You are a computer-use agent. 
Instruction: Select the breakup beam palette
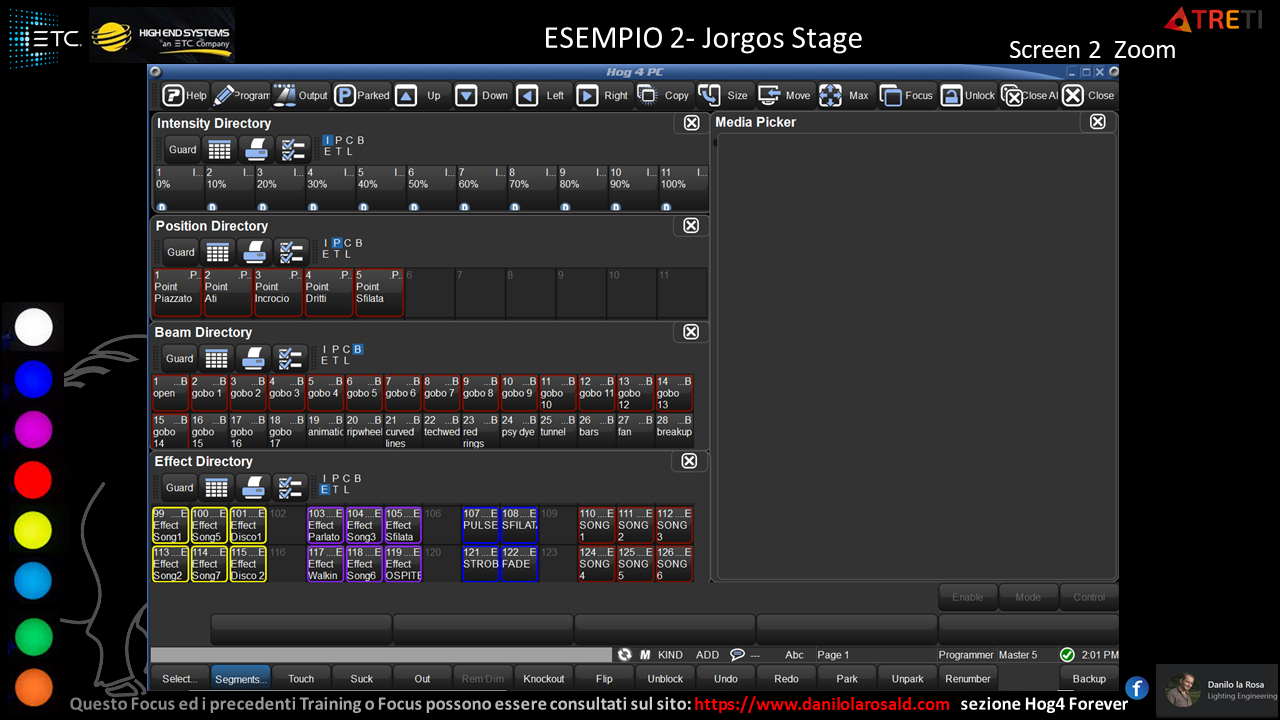(673, 431)
